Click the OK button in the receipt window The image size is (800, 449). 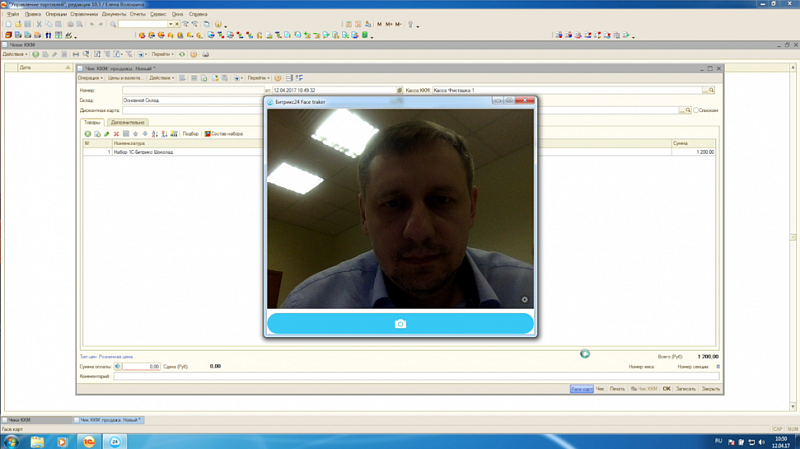coord(666,389)
